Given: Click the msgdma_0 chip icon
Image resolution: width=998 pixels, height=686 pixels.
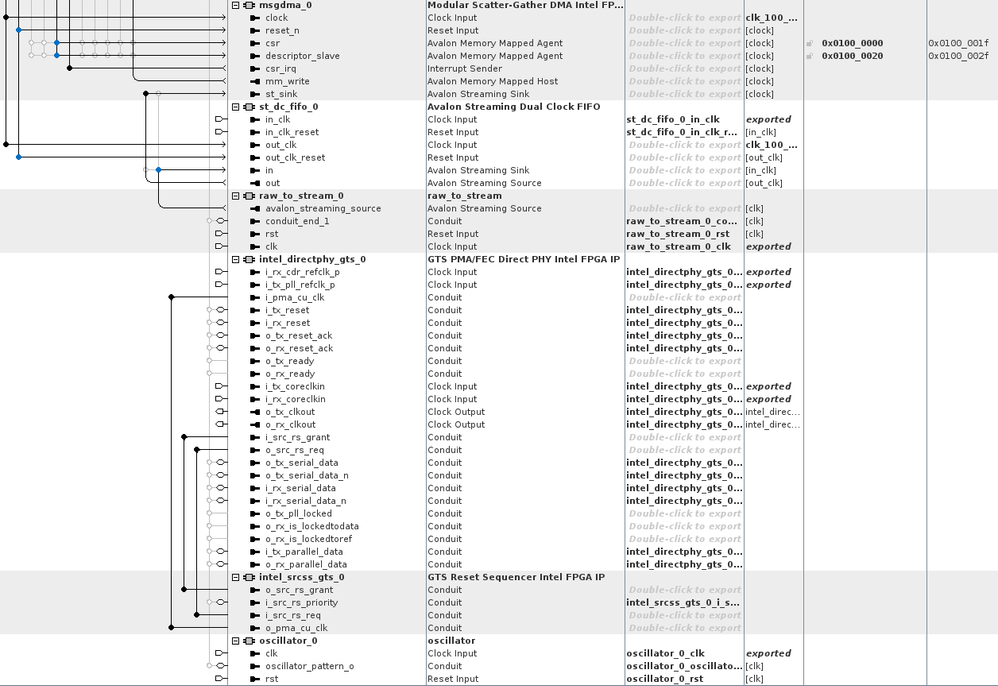Looking at the screenshot, I should pyautogui.click(x=249, y=5).
